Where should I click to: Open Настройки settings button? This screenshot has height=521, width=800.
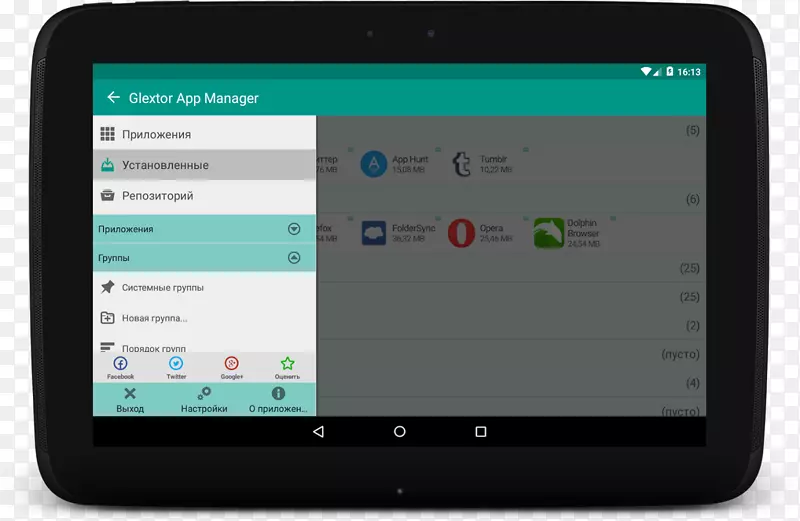(204, 400)
